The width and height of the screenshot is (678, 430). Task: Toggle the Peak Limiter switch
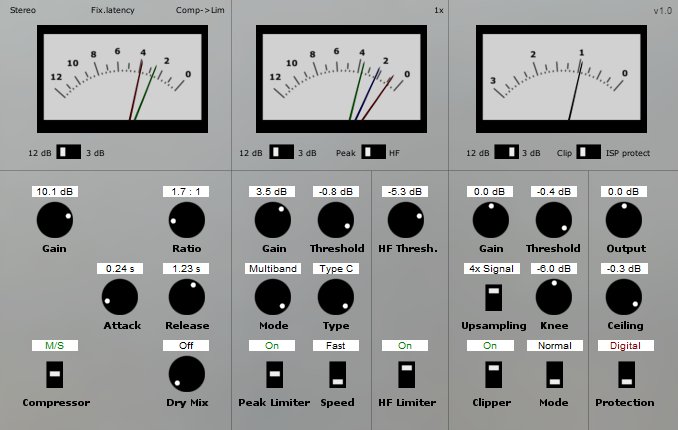click(x=273, y=375)
